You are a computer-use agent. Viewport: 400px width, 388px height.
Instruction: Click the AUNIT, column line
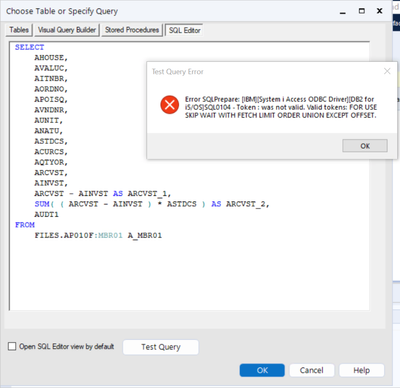click(49, 120)
